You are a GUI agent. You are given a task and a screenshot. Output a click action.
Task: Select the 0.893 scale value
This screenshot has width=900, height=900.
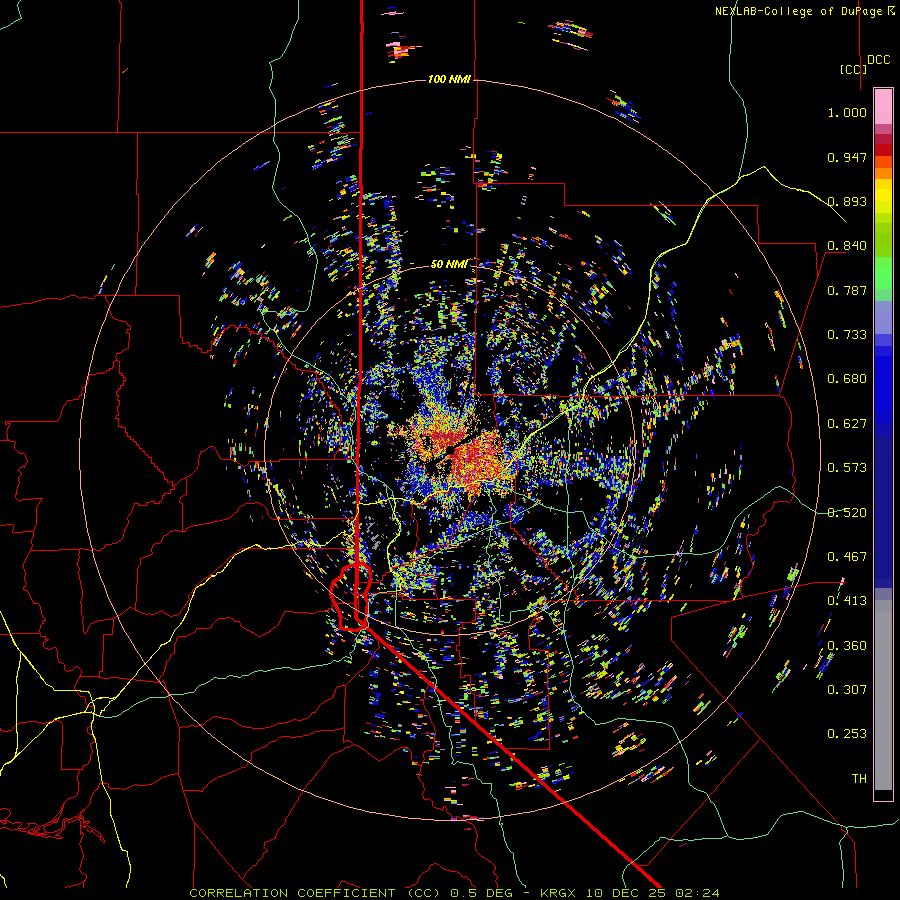pyautogui.click(x=847, y=201)
